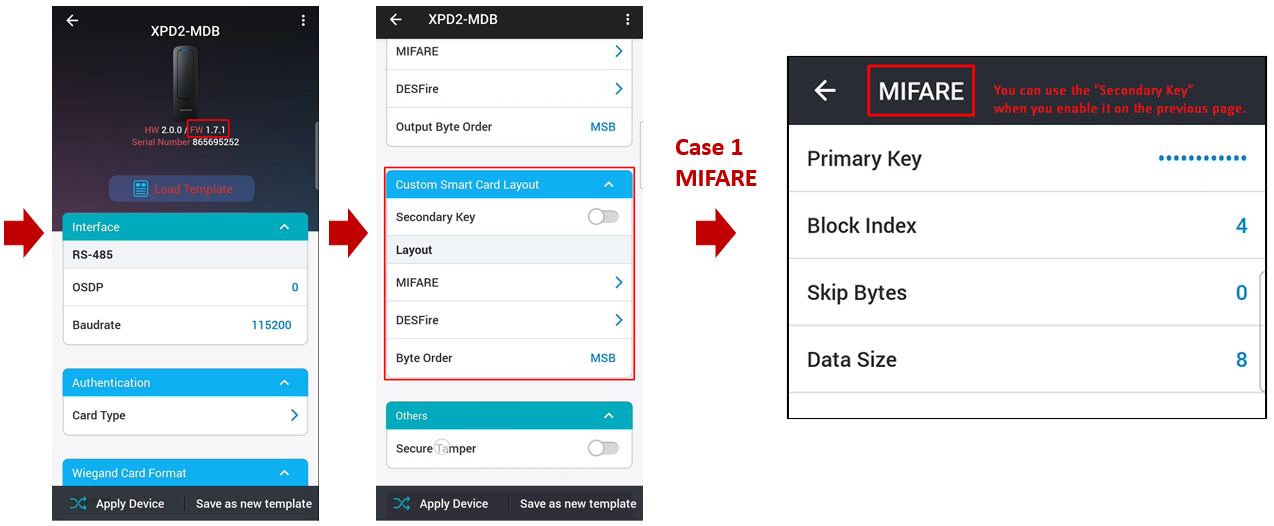Collapse the Interface section
Image resolution: width=1274 pixels, height=526 pixels.
point(284,227)
